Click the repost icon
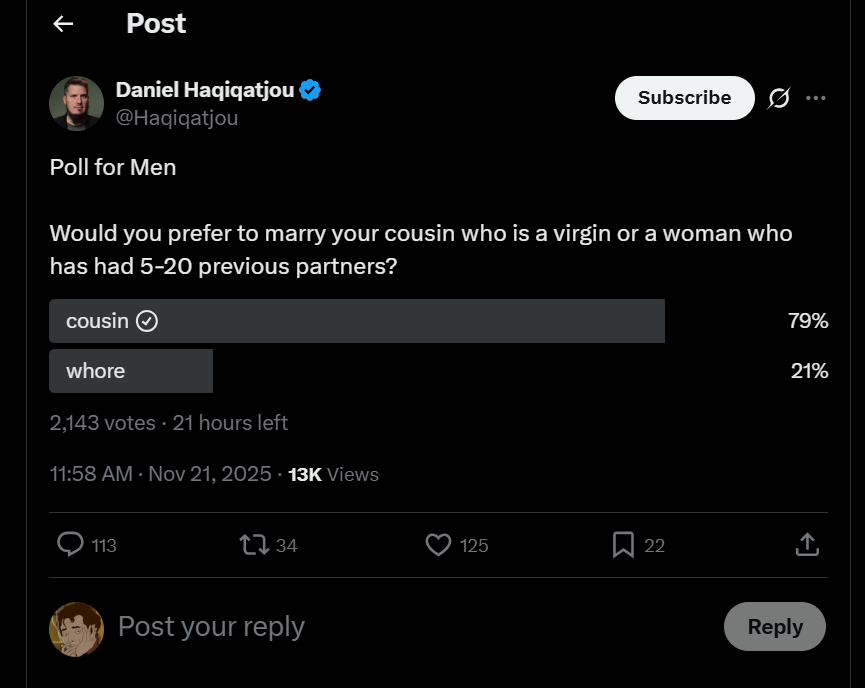Viewport: 865px width, 688px height. click(x=254, y=545)
